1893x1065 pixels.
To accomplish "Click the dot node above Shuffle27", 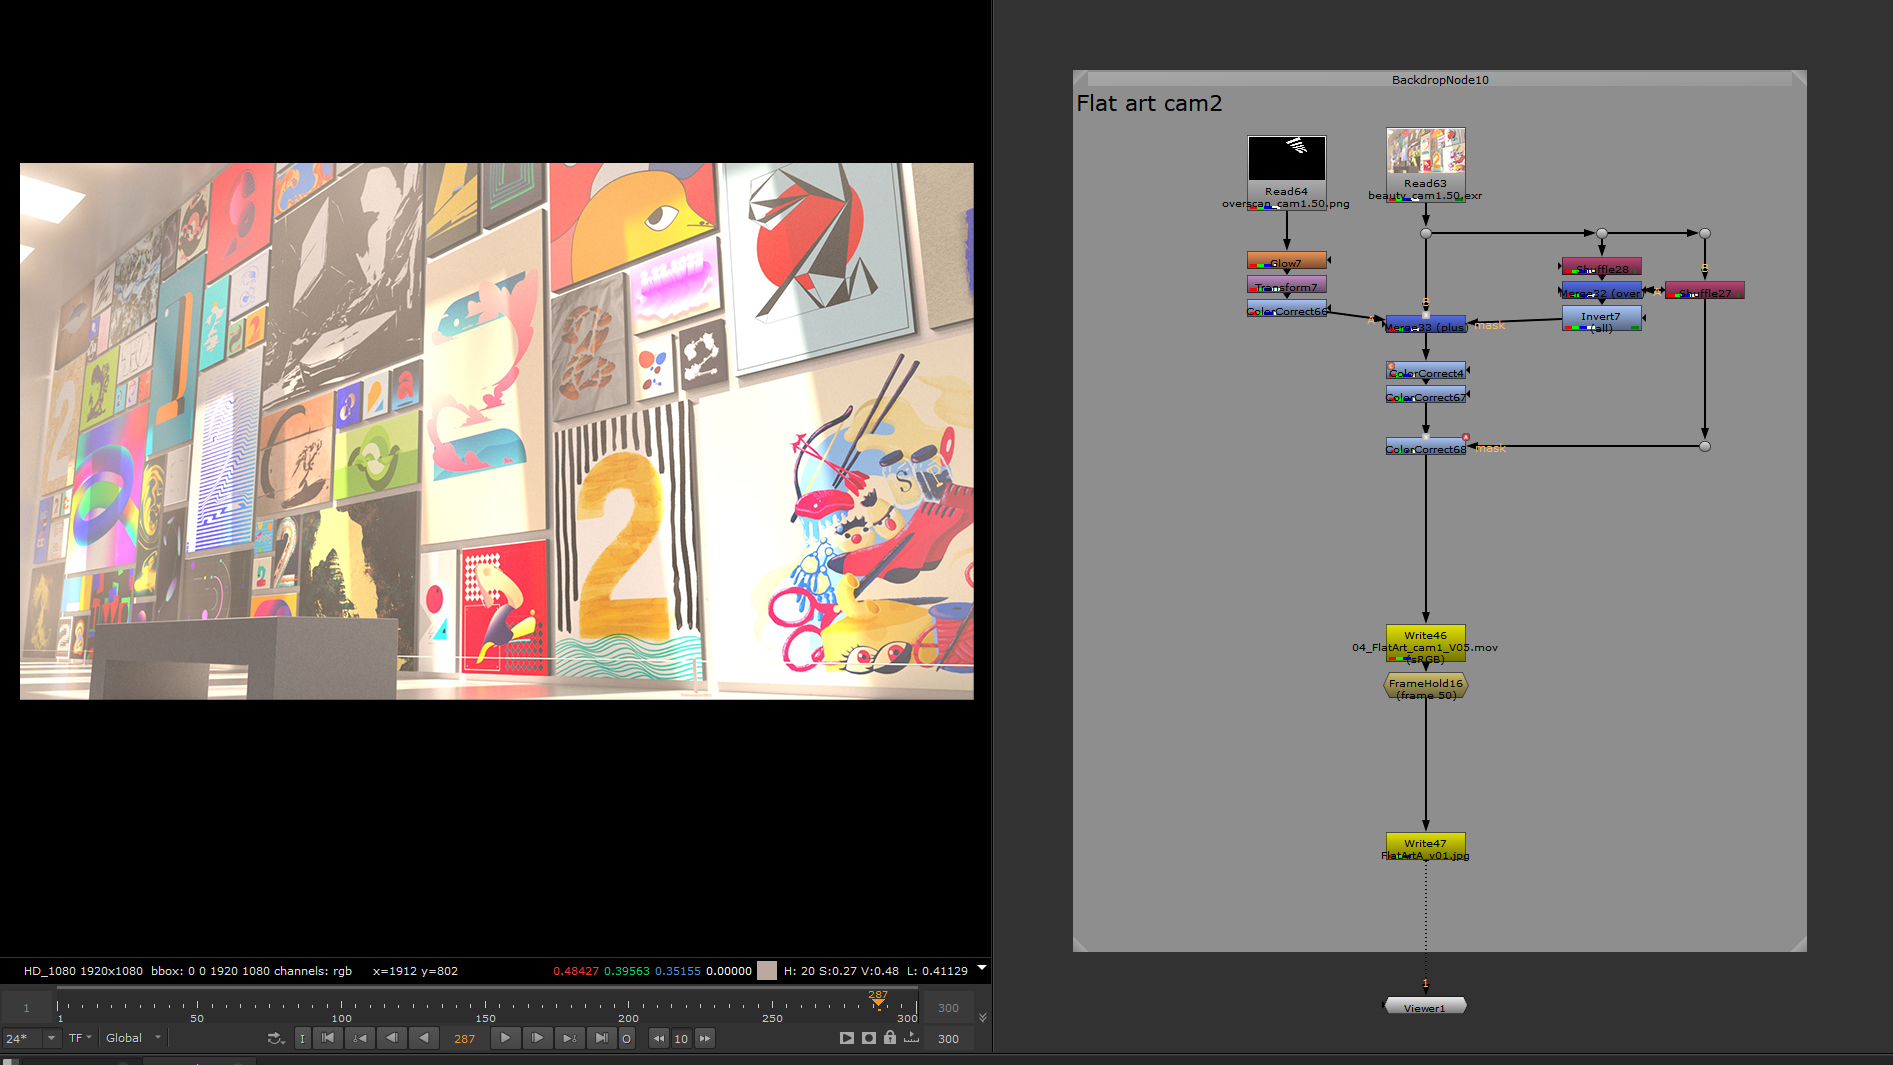I will [x=1705, y=233].
